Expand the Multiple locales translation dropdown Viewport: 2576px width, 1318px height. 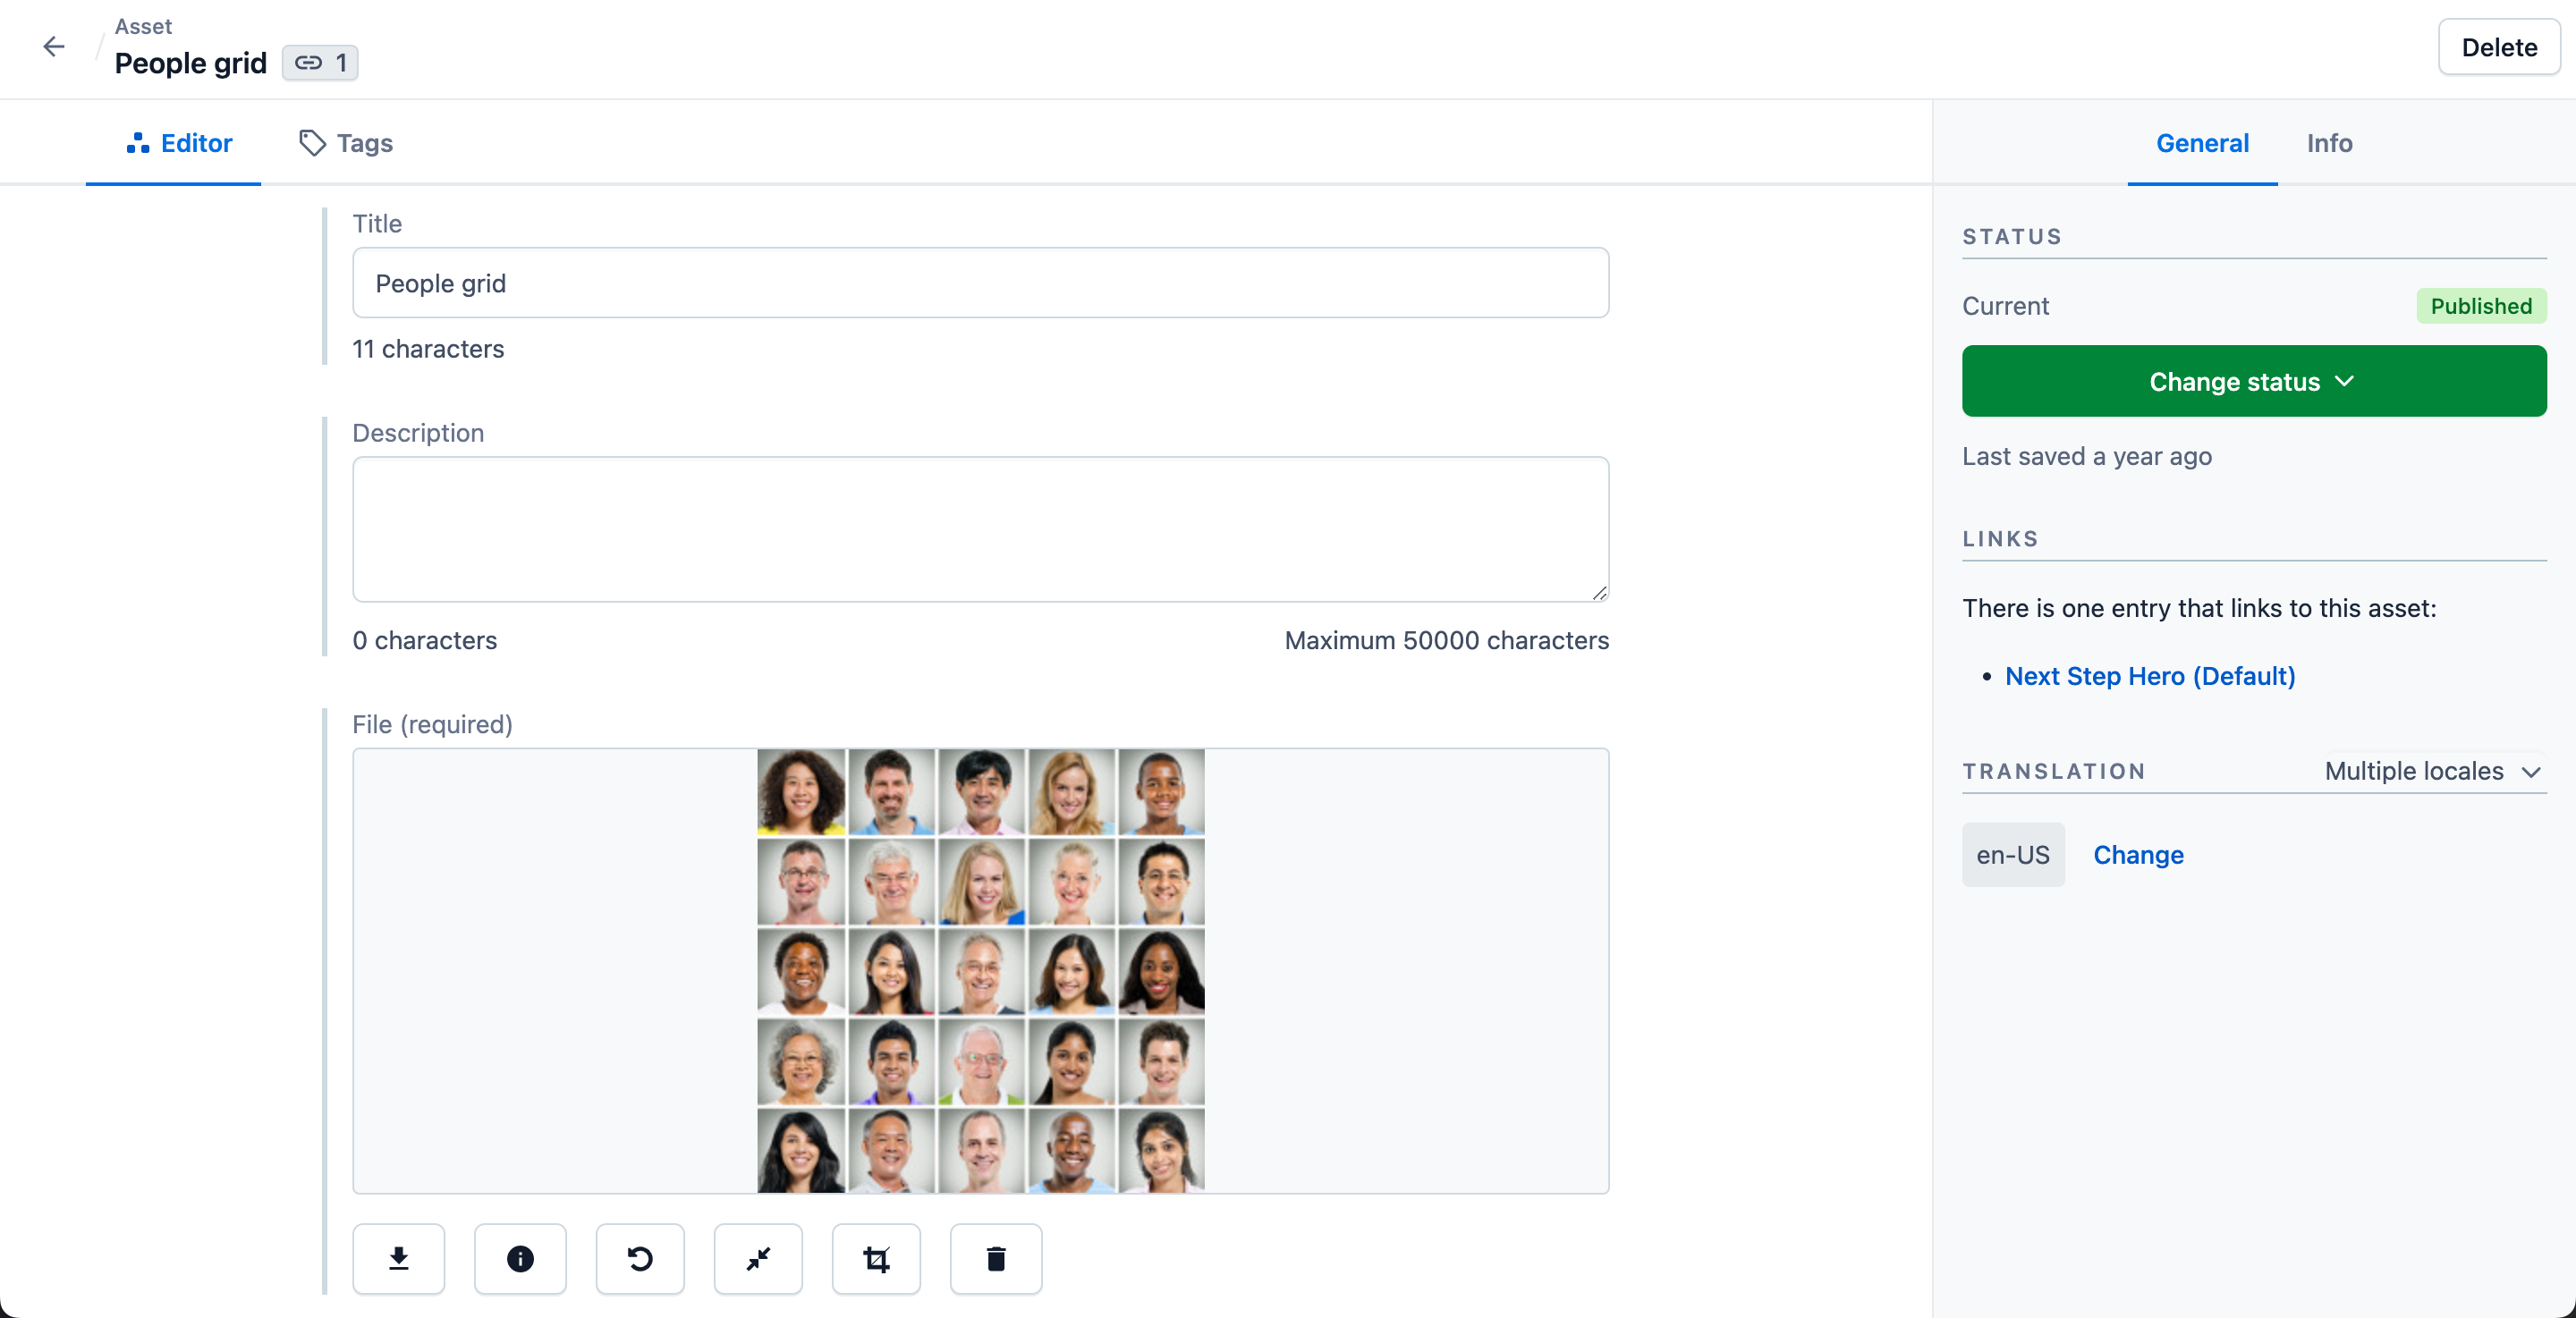2436,770
